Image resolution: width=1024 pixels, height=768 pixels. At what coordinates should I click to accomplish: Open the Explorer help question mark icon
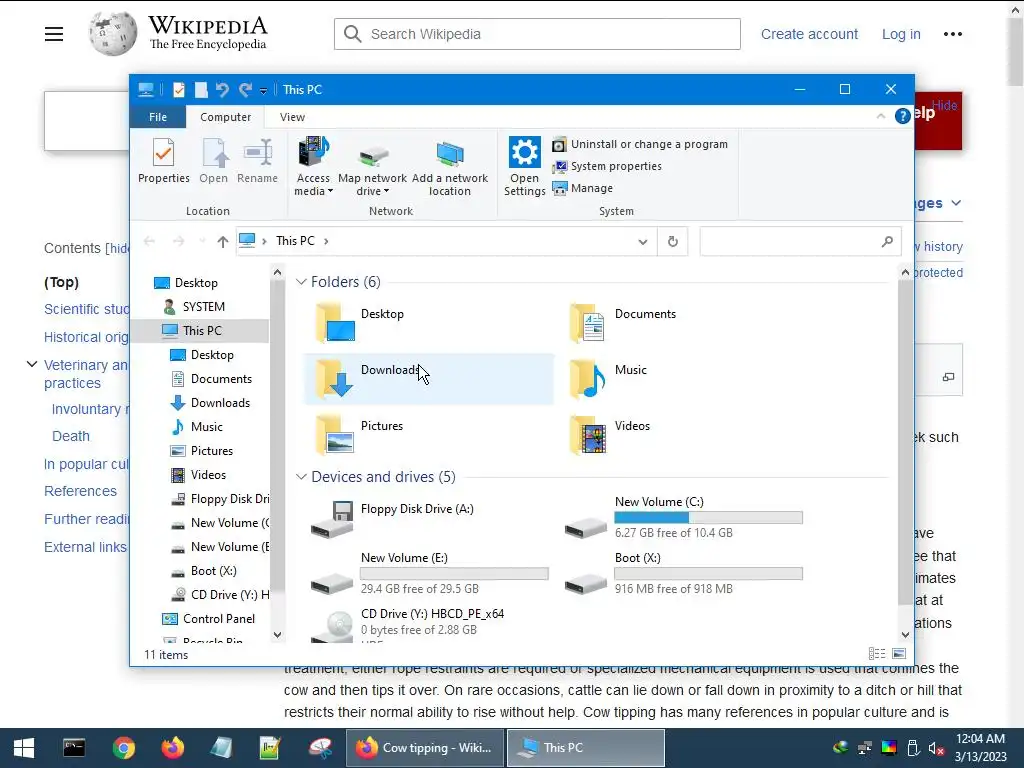(903, 116)
